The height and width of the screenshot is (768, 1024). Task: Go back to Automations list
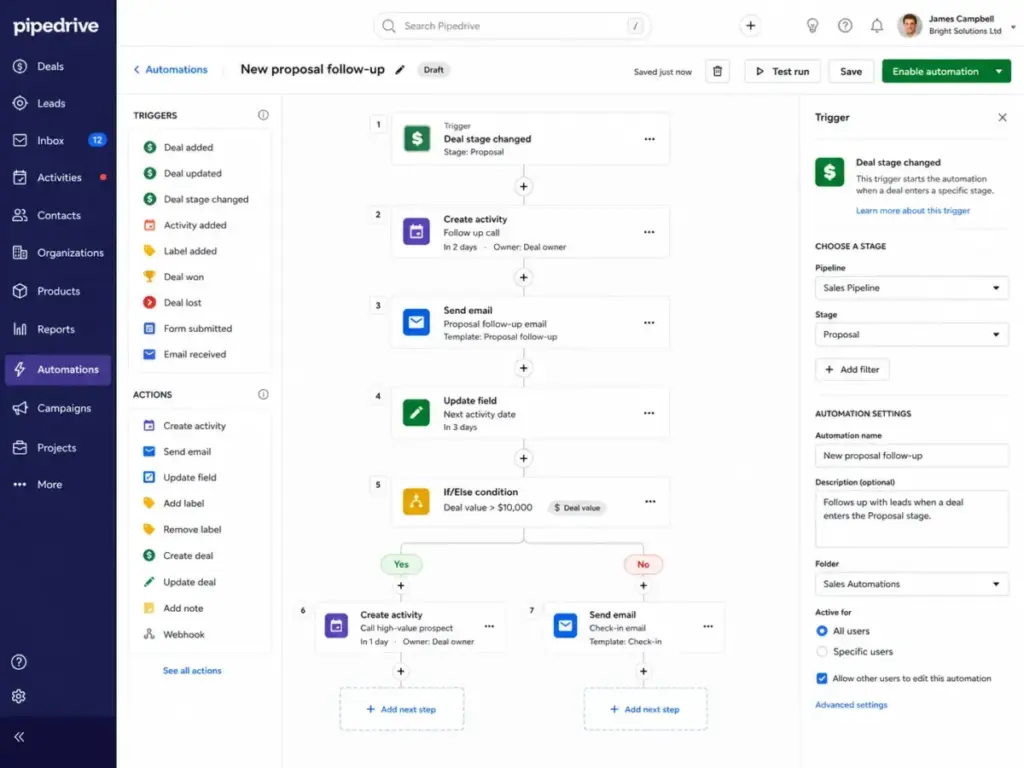point(170,69)
